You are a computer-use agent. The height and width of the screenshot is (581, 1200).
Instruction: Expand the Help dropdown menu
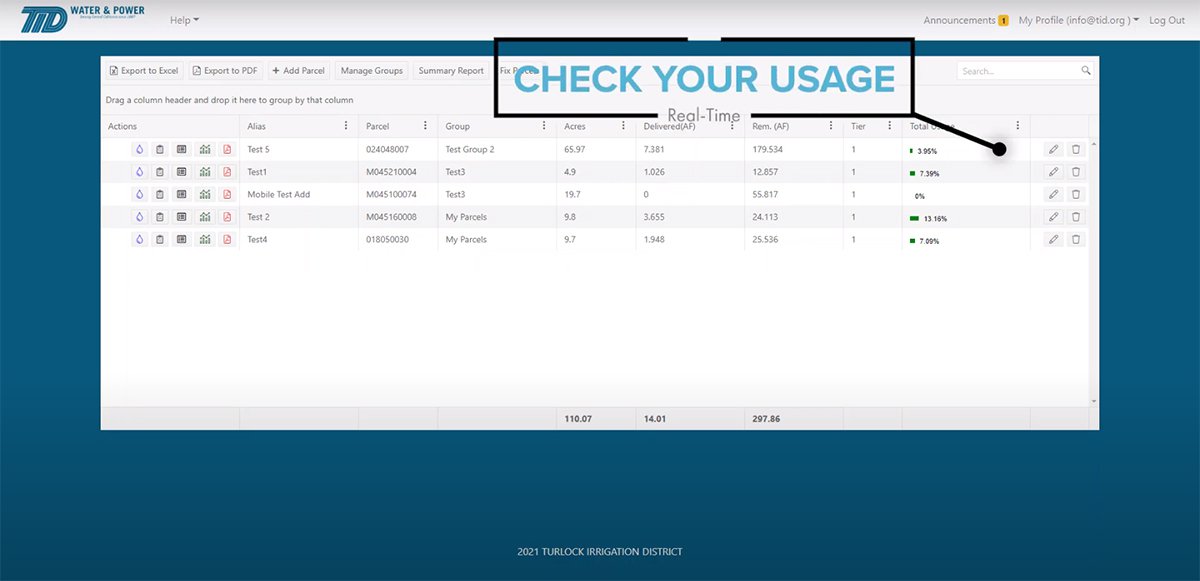click(x=184, y=20)
